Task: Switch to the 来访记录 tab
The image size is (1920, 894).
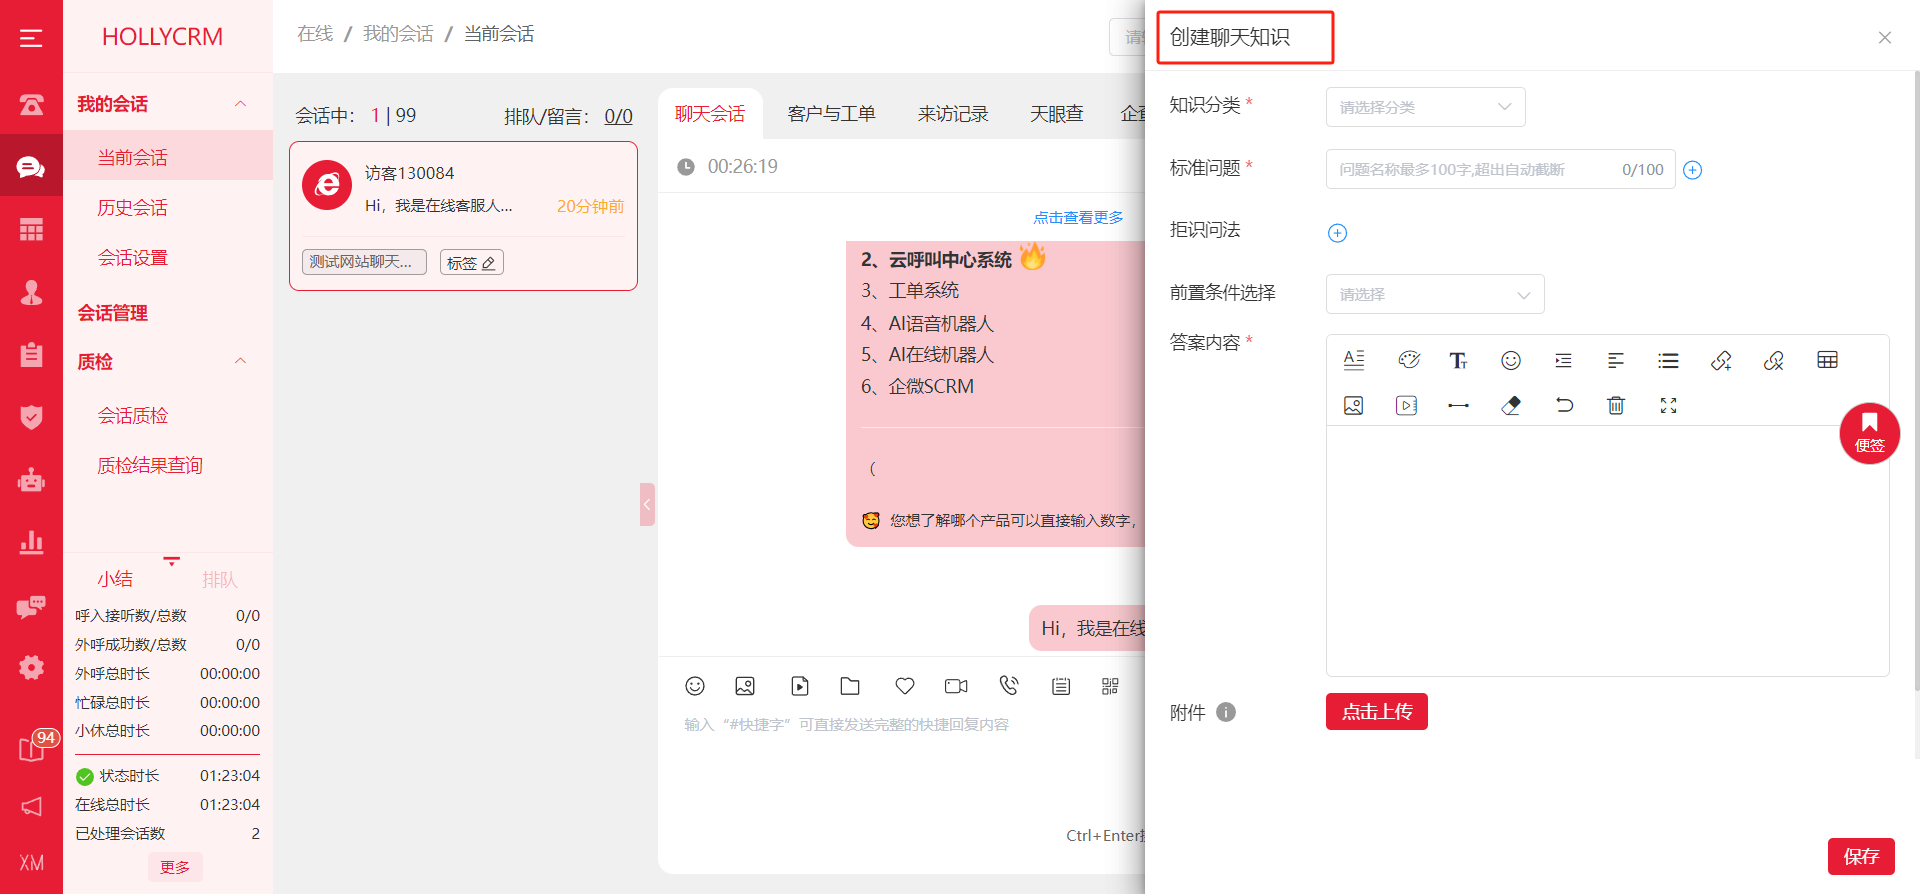Action: (953, 114)
